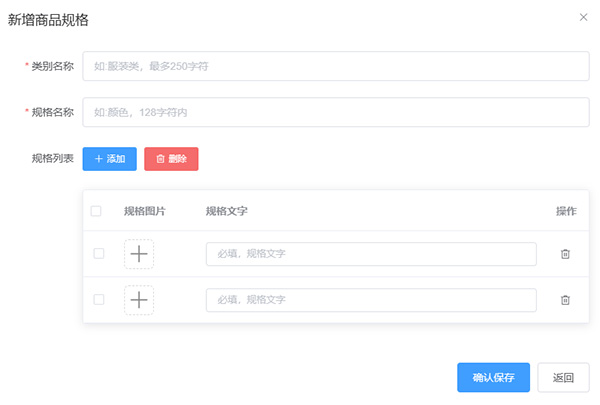The height and width of the screenshot is (405, 600).
Task: Click the 操作 column header
Action: [x=566, y=211]
